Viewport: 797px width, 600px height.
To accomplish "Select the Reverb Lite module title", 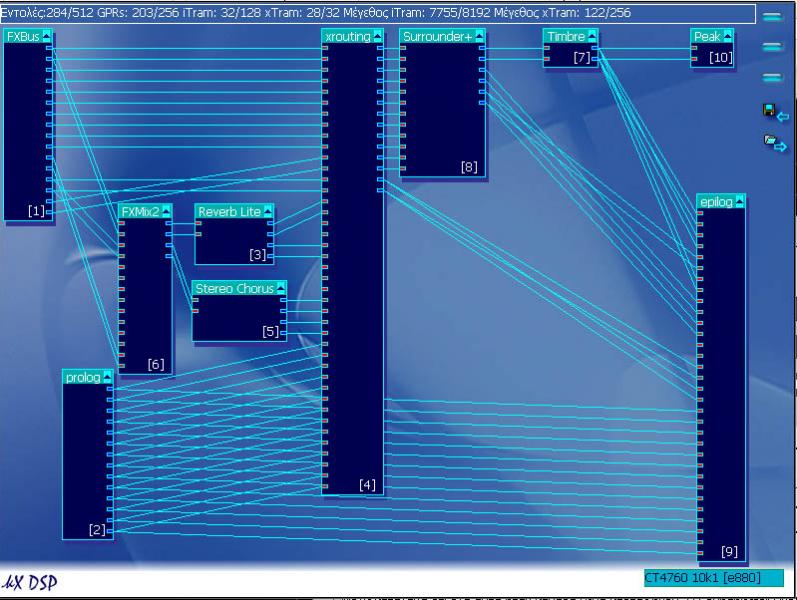I will pos(229,212).
